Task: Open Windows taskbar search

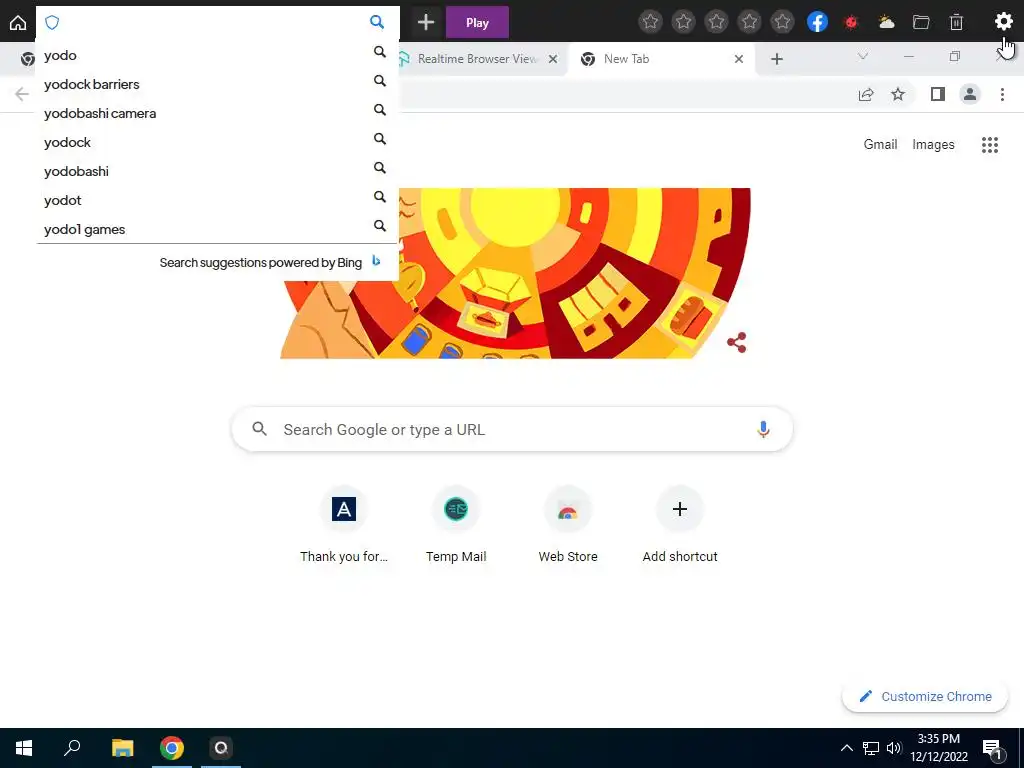Action: (72, 748)
